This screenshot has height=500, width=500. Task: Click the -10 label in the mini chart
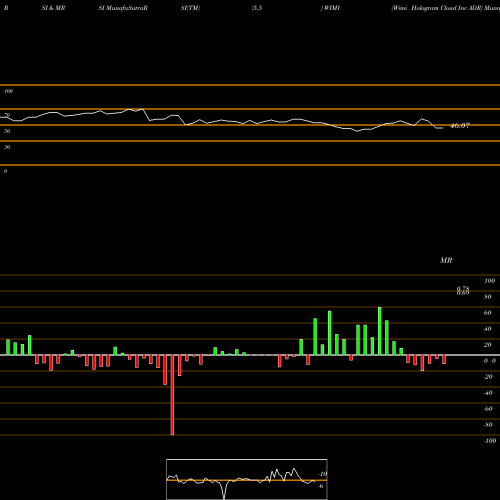(x=323, y=474)
